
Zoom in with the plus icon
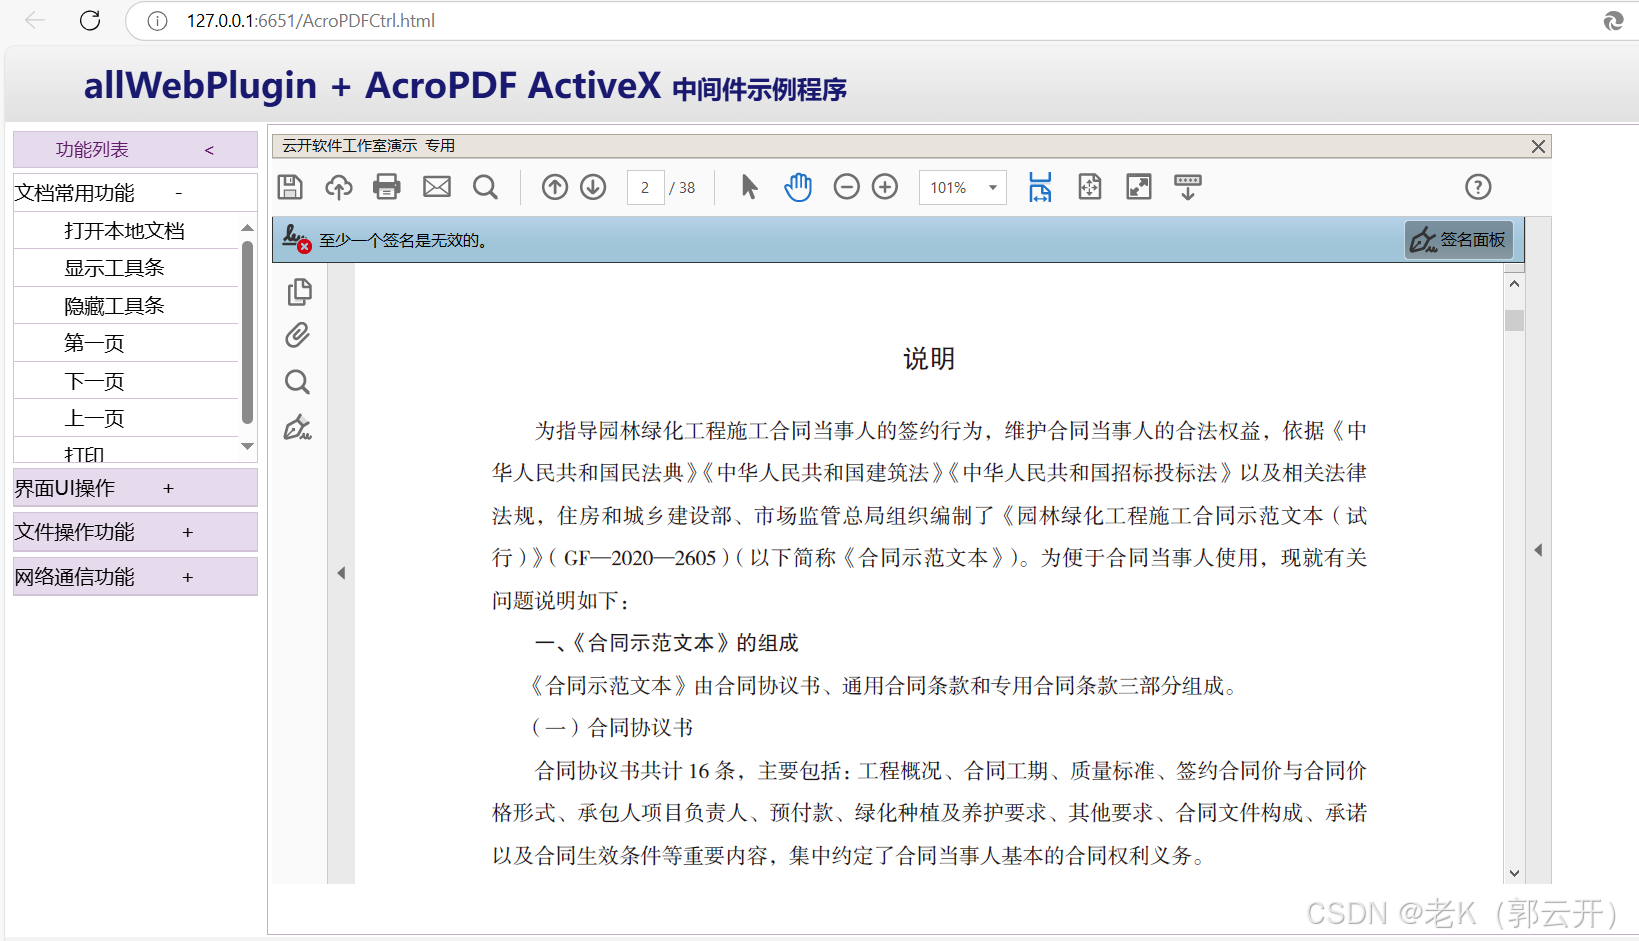[x=885, y=187]
